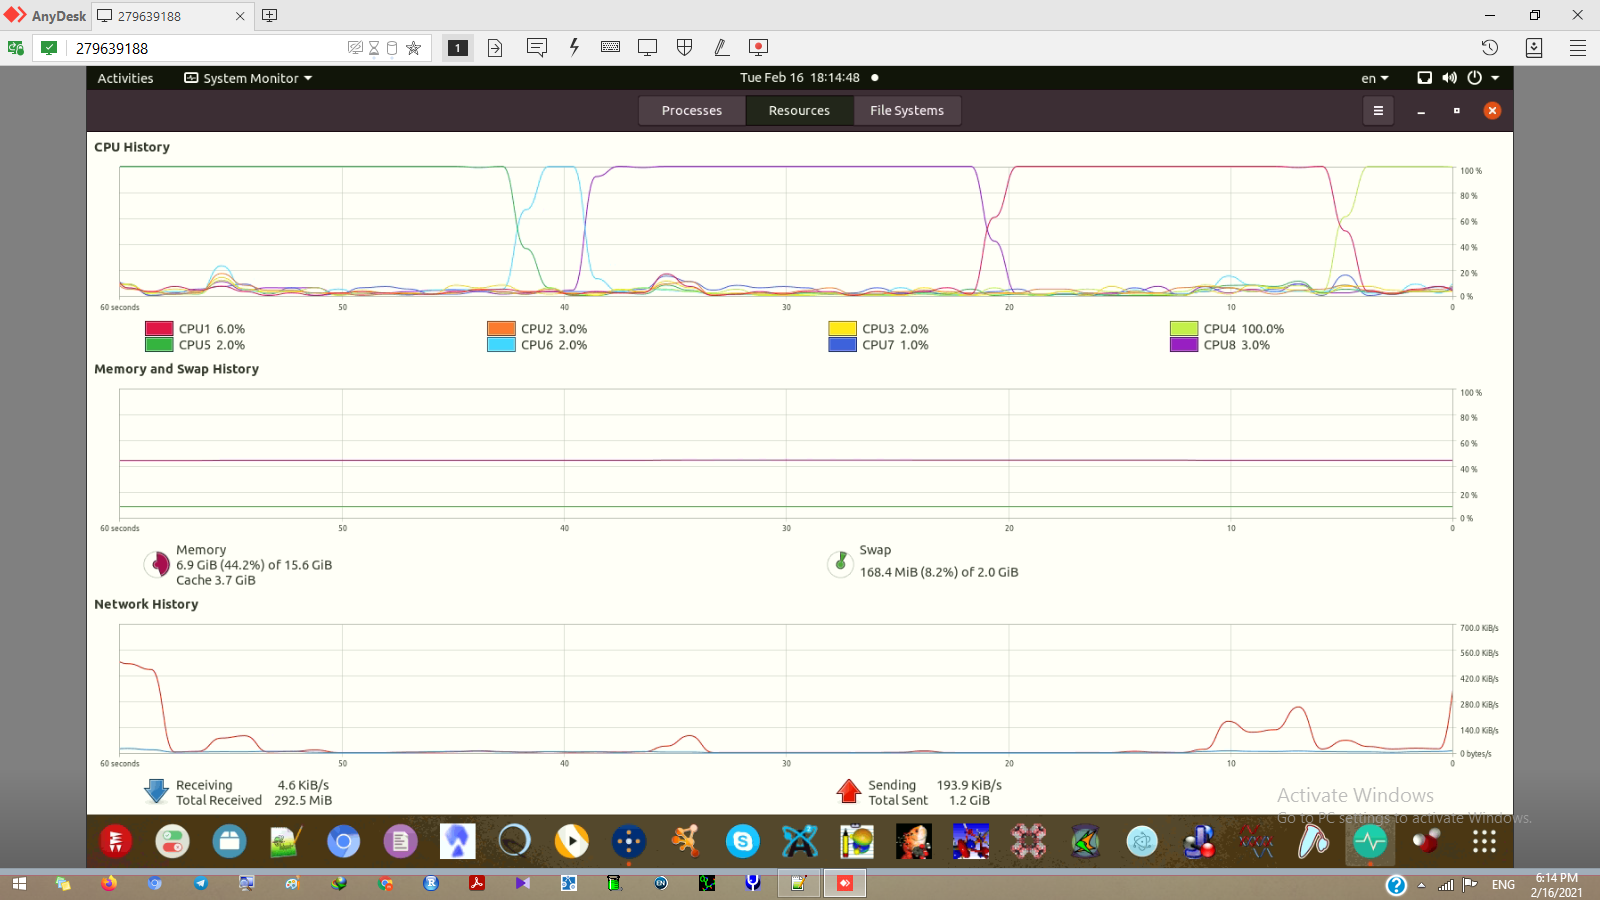Open System Monitor hamburger menu
The width and height of the screenshot is (1600, 900).
tap(1378, 110)
